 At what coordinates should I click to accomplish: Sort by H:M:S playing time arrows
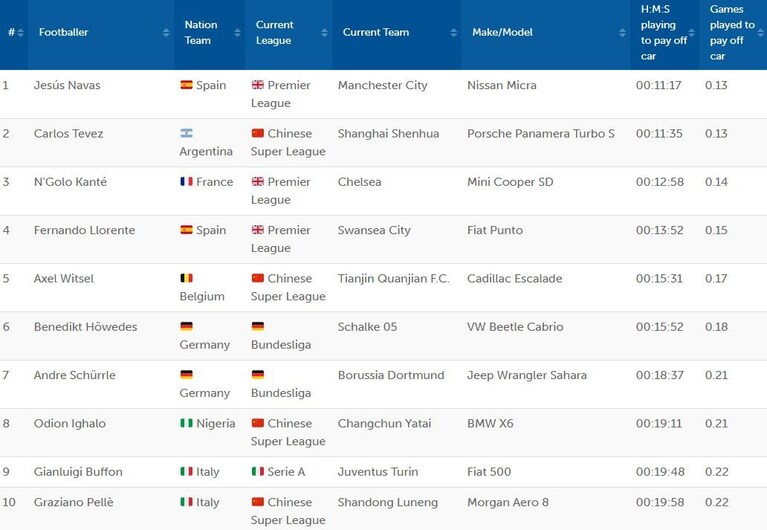click(x=691, y=33)
